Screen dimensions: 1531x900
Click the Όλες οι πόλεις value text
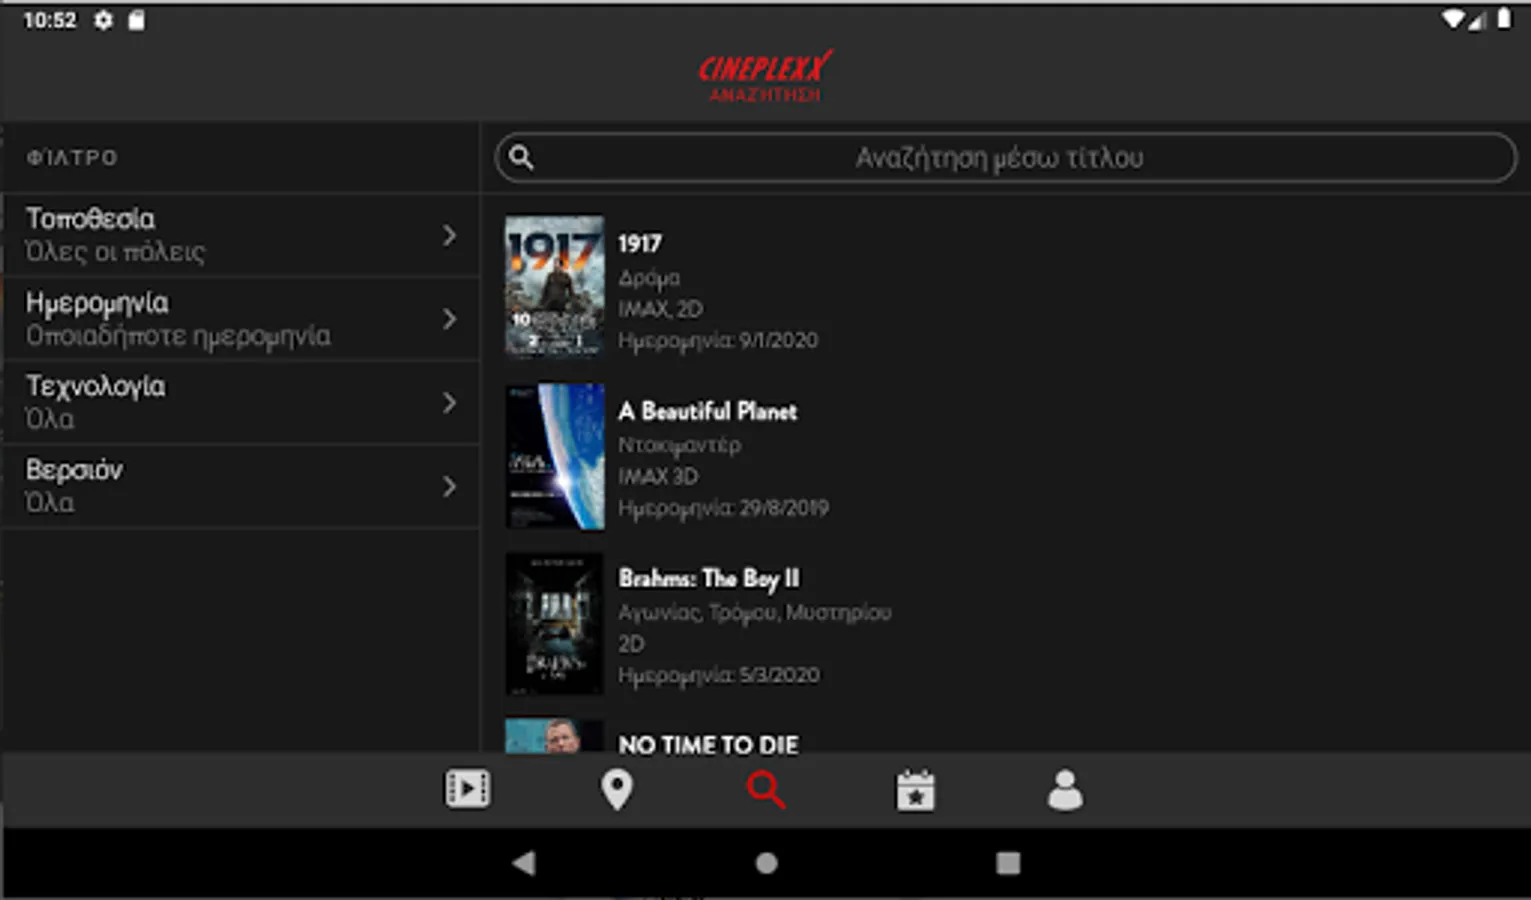point(115,252)
